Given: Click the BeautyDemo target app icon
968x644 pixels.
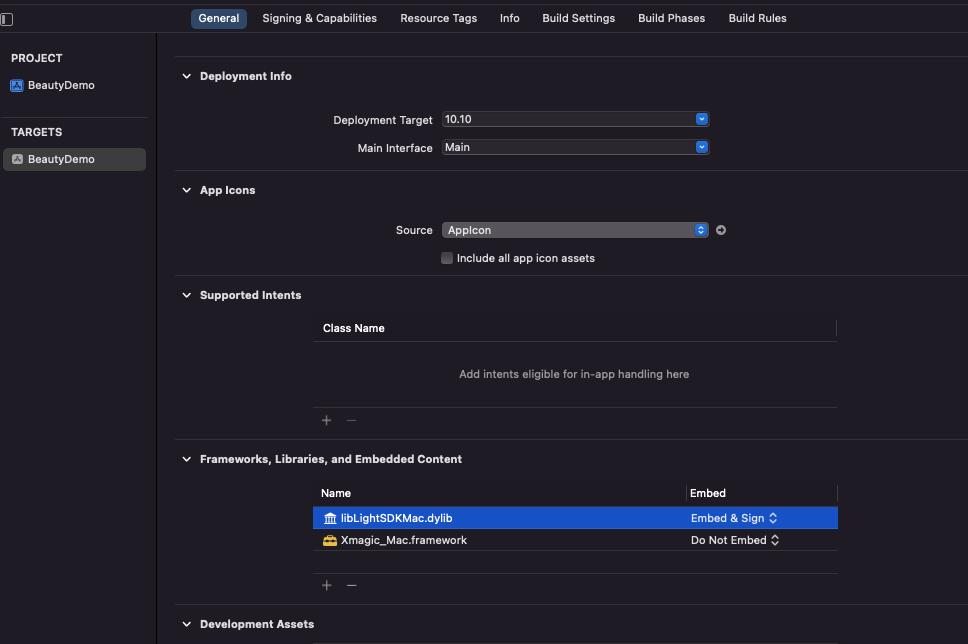Looking at the screenshot, I should [17, 159].
